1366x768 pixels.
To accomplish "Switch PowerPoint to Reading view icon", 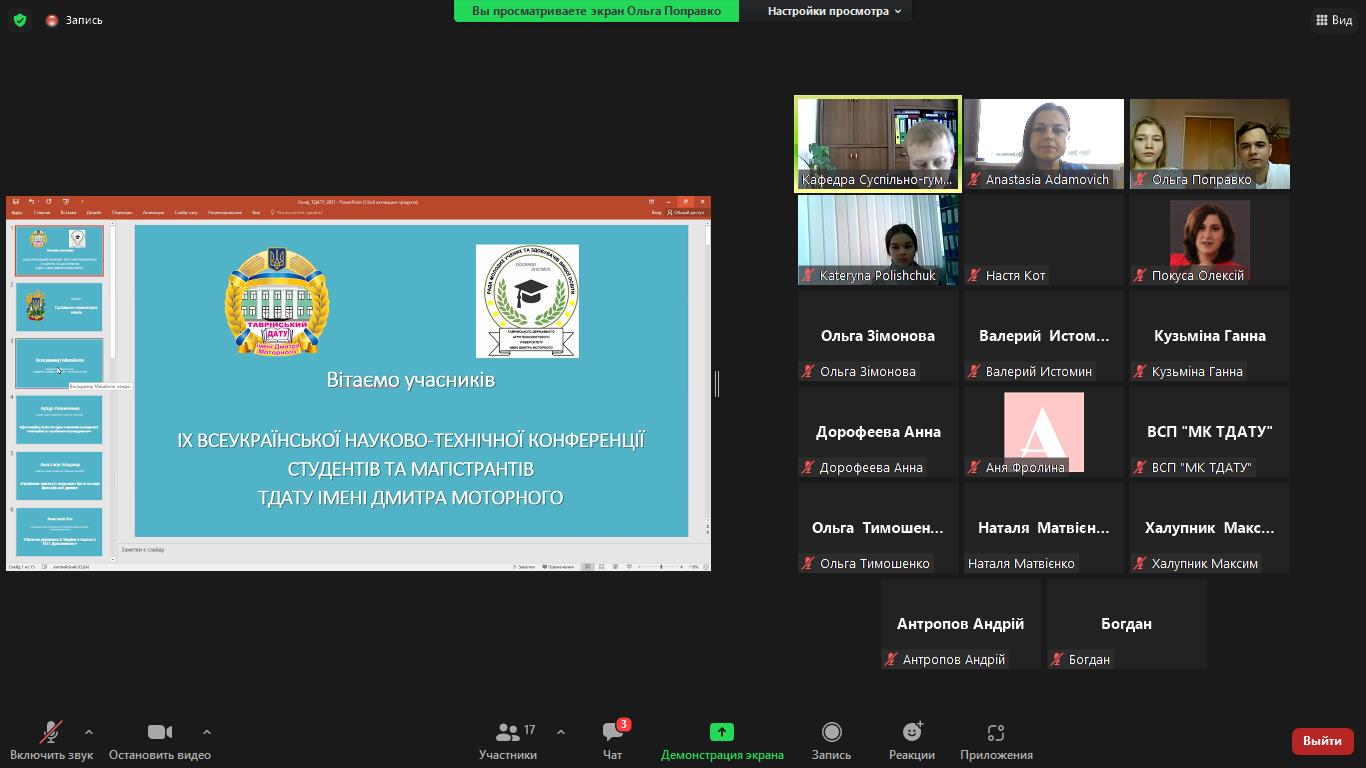I will (615, 567).
